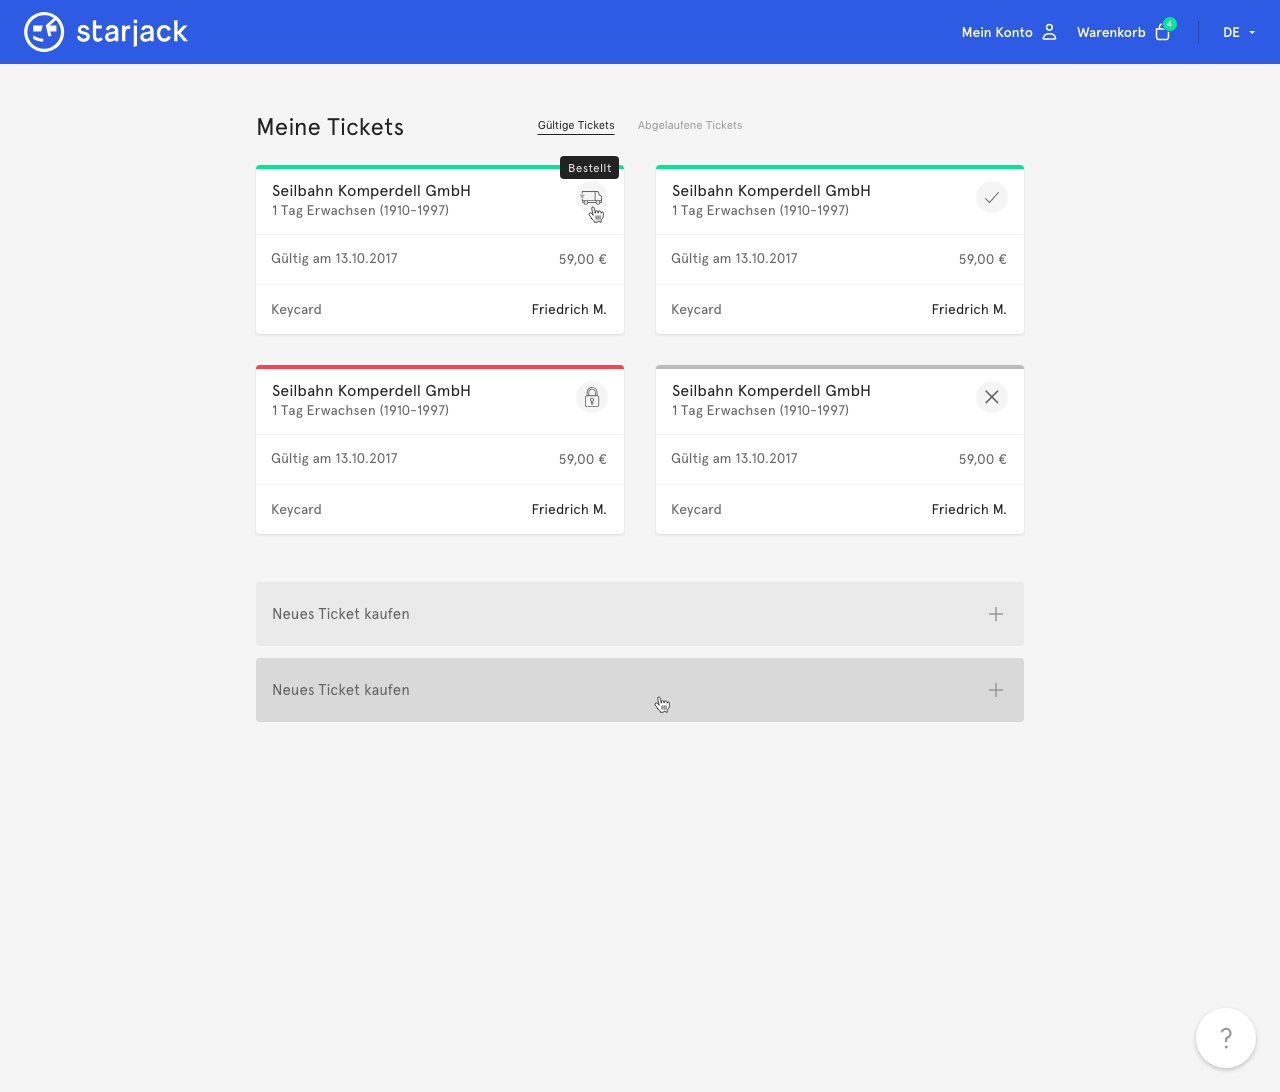
Task: Open the question mark help button
Action: coord(1226,1038)
